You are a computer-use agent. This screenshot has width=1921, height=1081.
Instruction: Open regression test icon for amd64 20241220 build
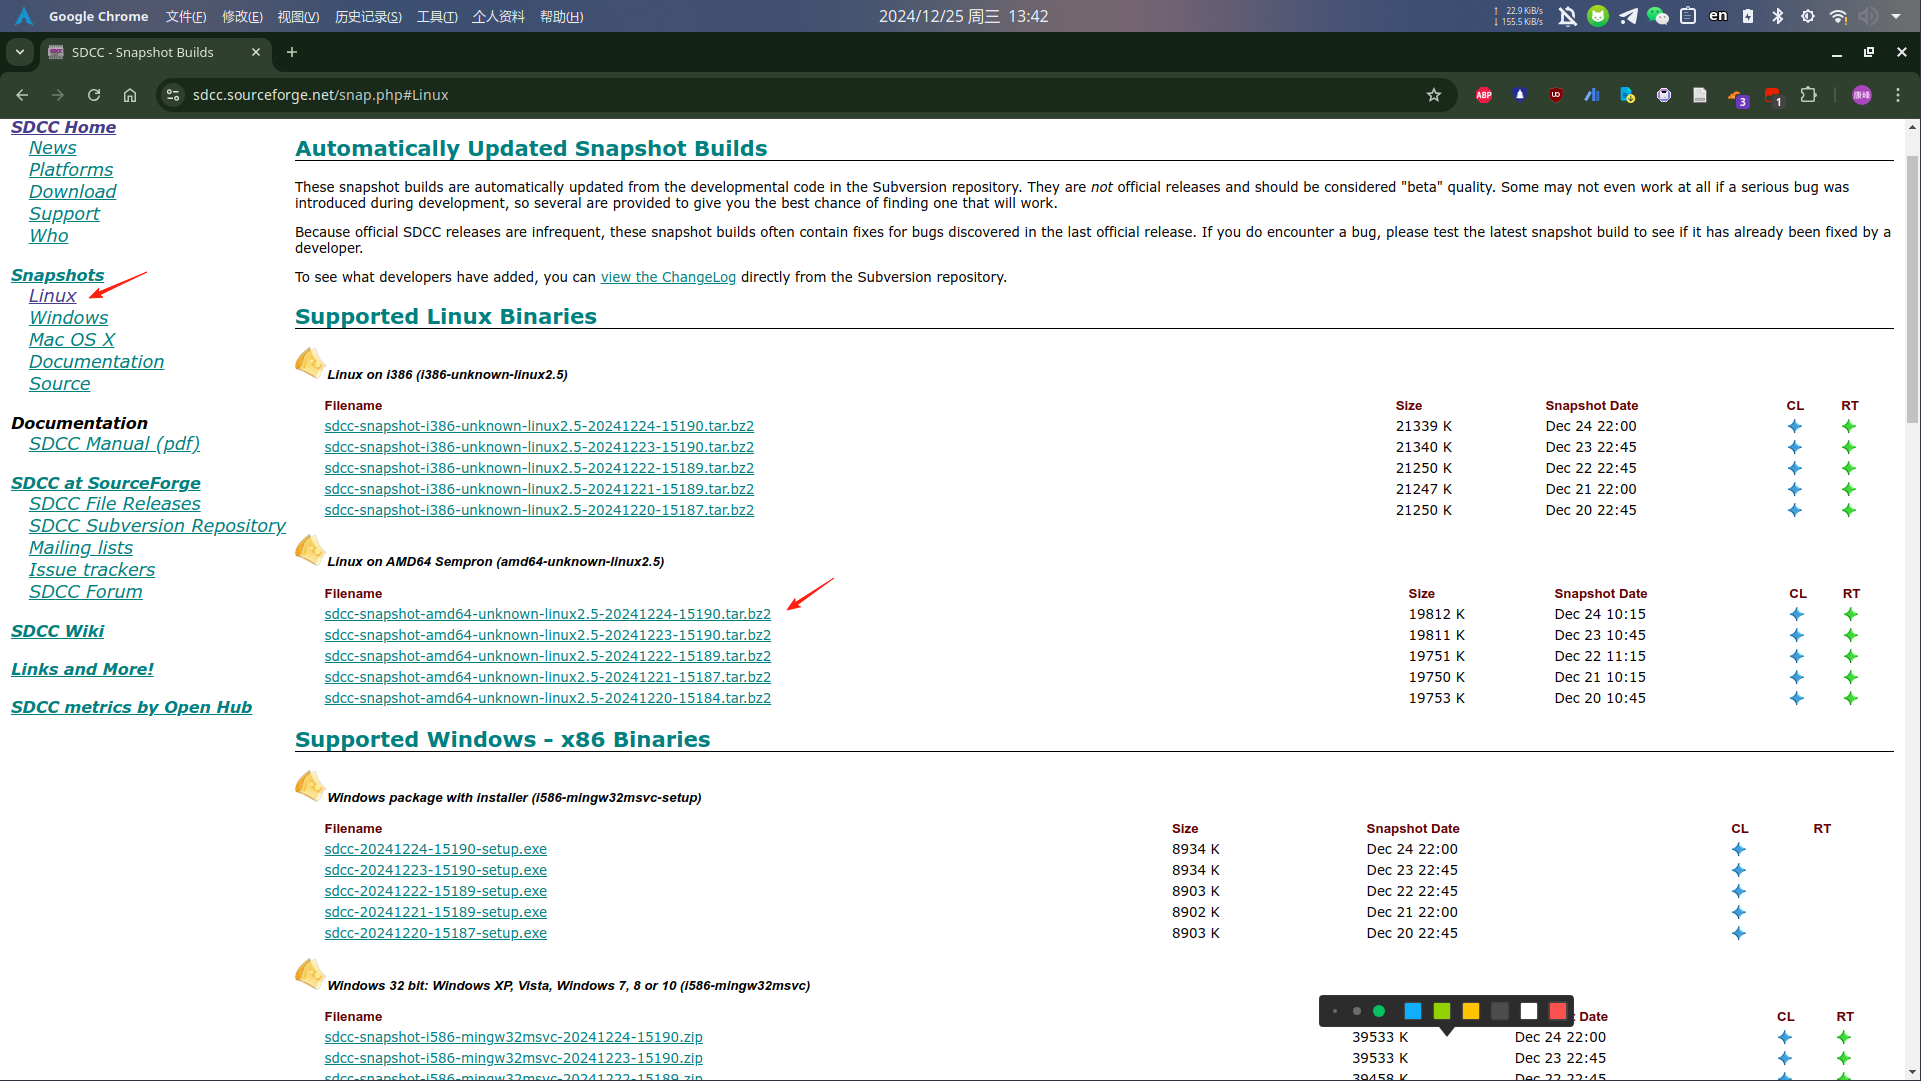(x=1851, y=698)
